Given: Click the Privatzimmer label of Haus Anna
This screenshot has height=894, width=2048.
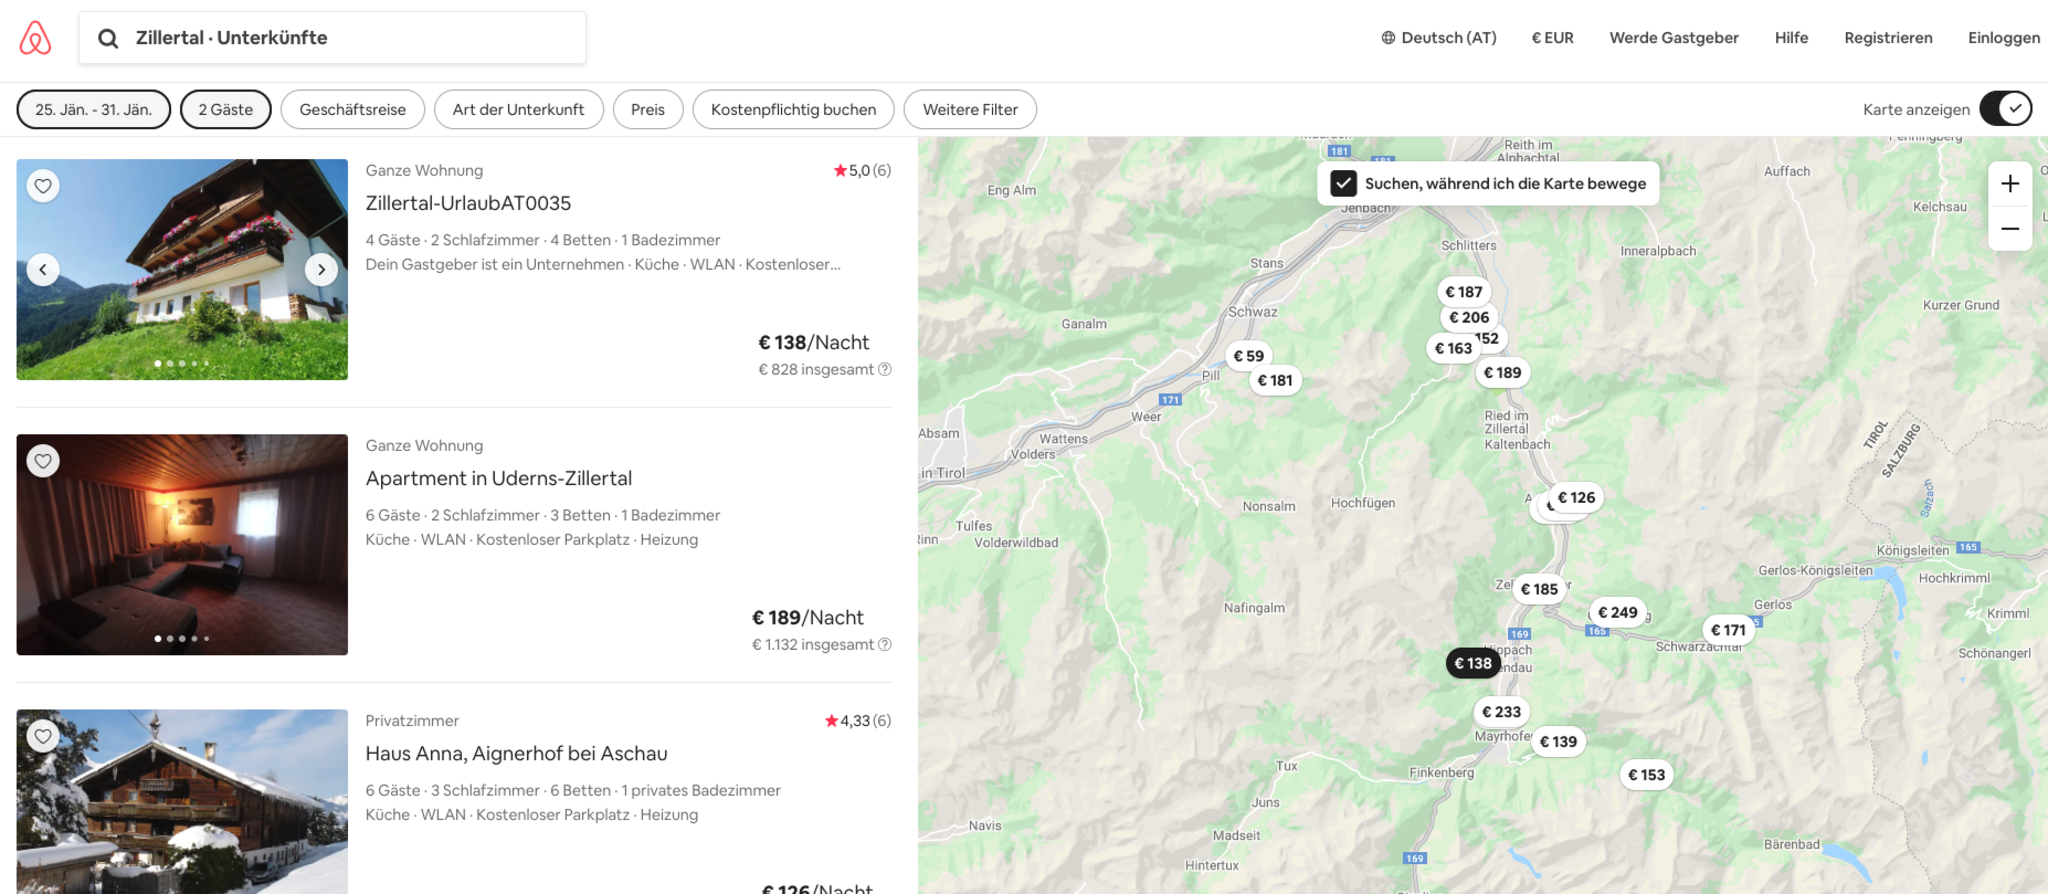Looking at the screenshot, I should coord(412,721).
